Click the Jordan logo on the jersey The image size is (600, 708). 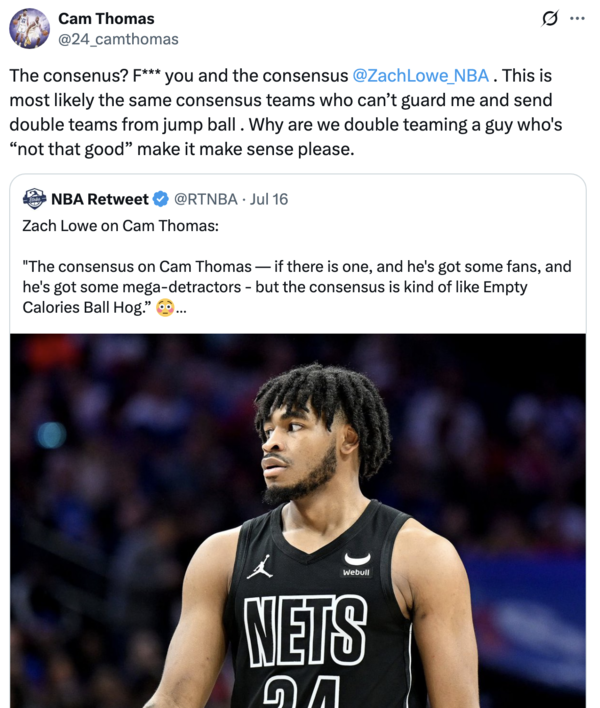[259, 567]
